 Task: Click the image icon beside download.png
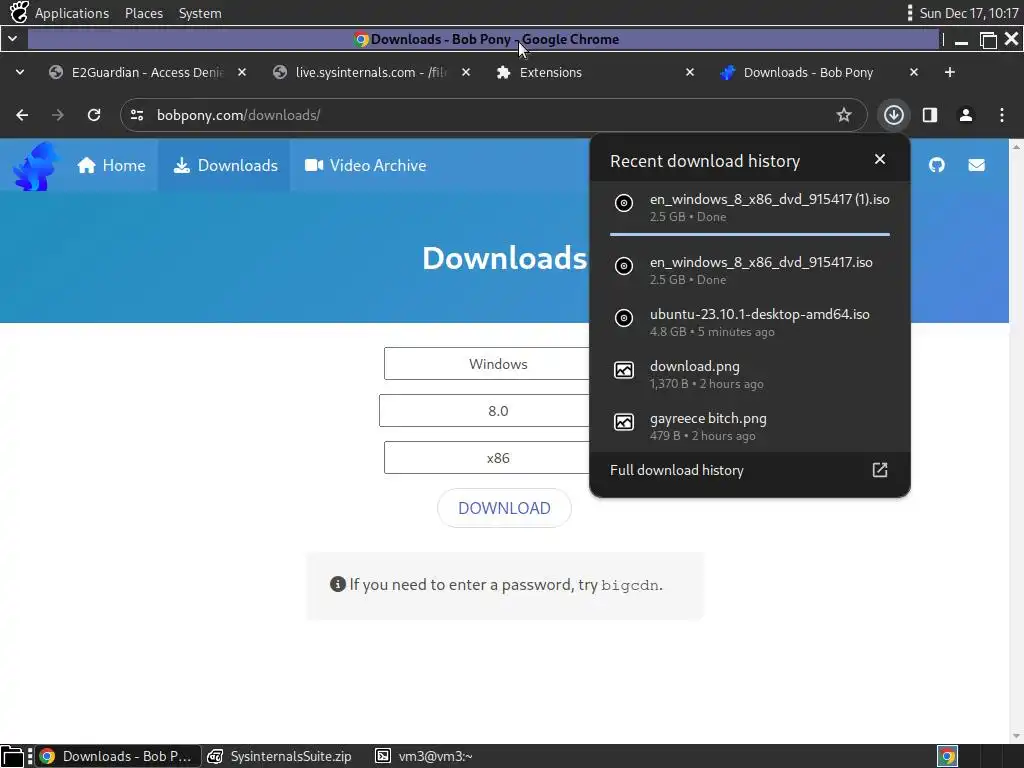click(624, 370)
